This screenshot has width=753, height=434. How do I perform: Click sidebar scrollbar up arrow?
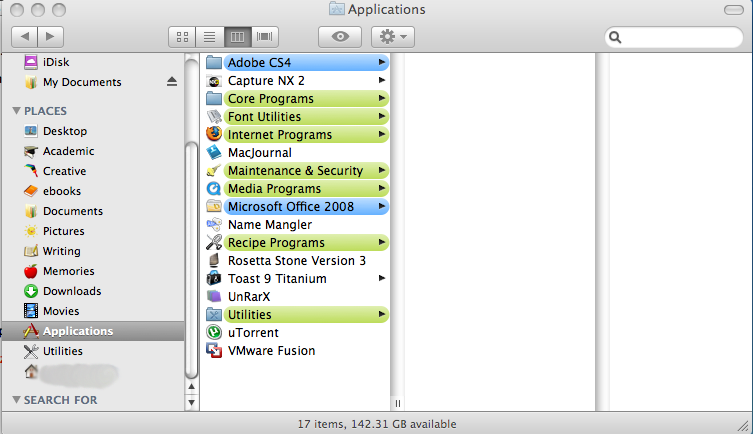(x=192, y=386)
